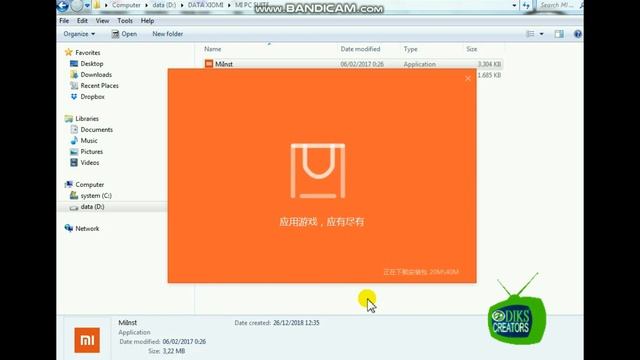Click the Open toolbar button
The width and height of the screenshot is (640, 360).
tap(124, 34)
